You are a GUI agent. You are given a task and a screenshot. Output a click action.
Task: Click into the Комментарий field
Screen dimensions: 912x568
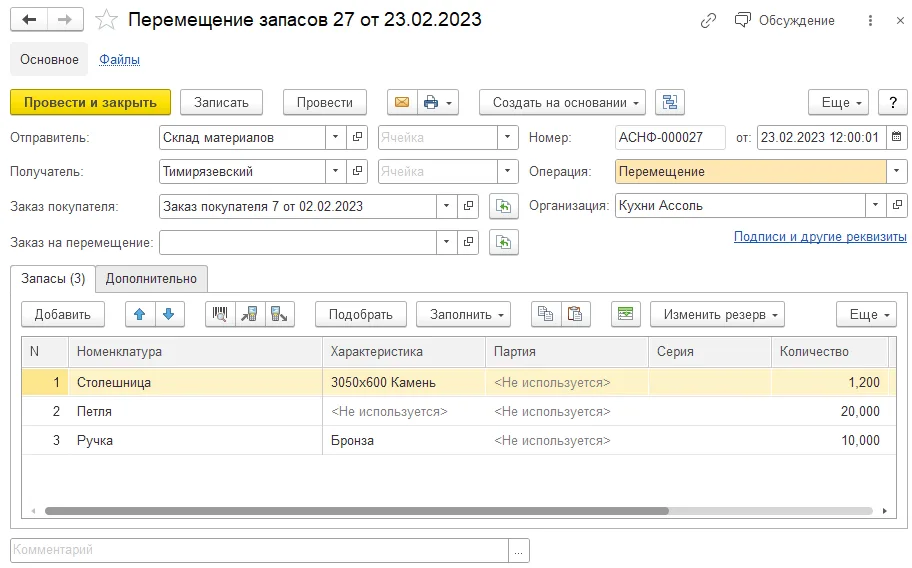coord(259,550)
